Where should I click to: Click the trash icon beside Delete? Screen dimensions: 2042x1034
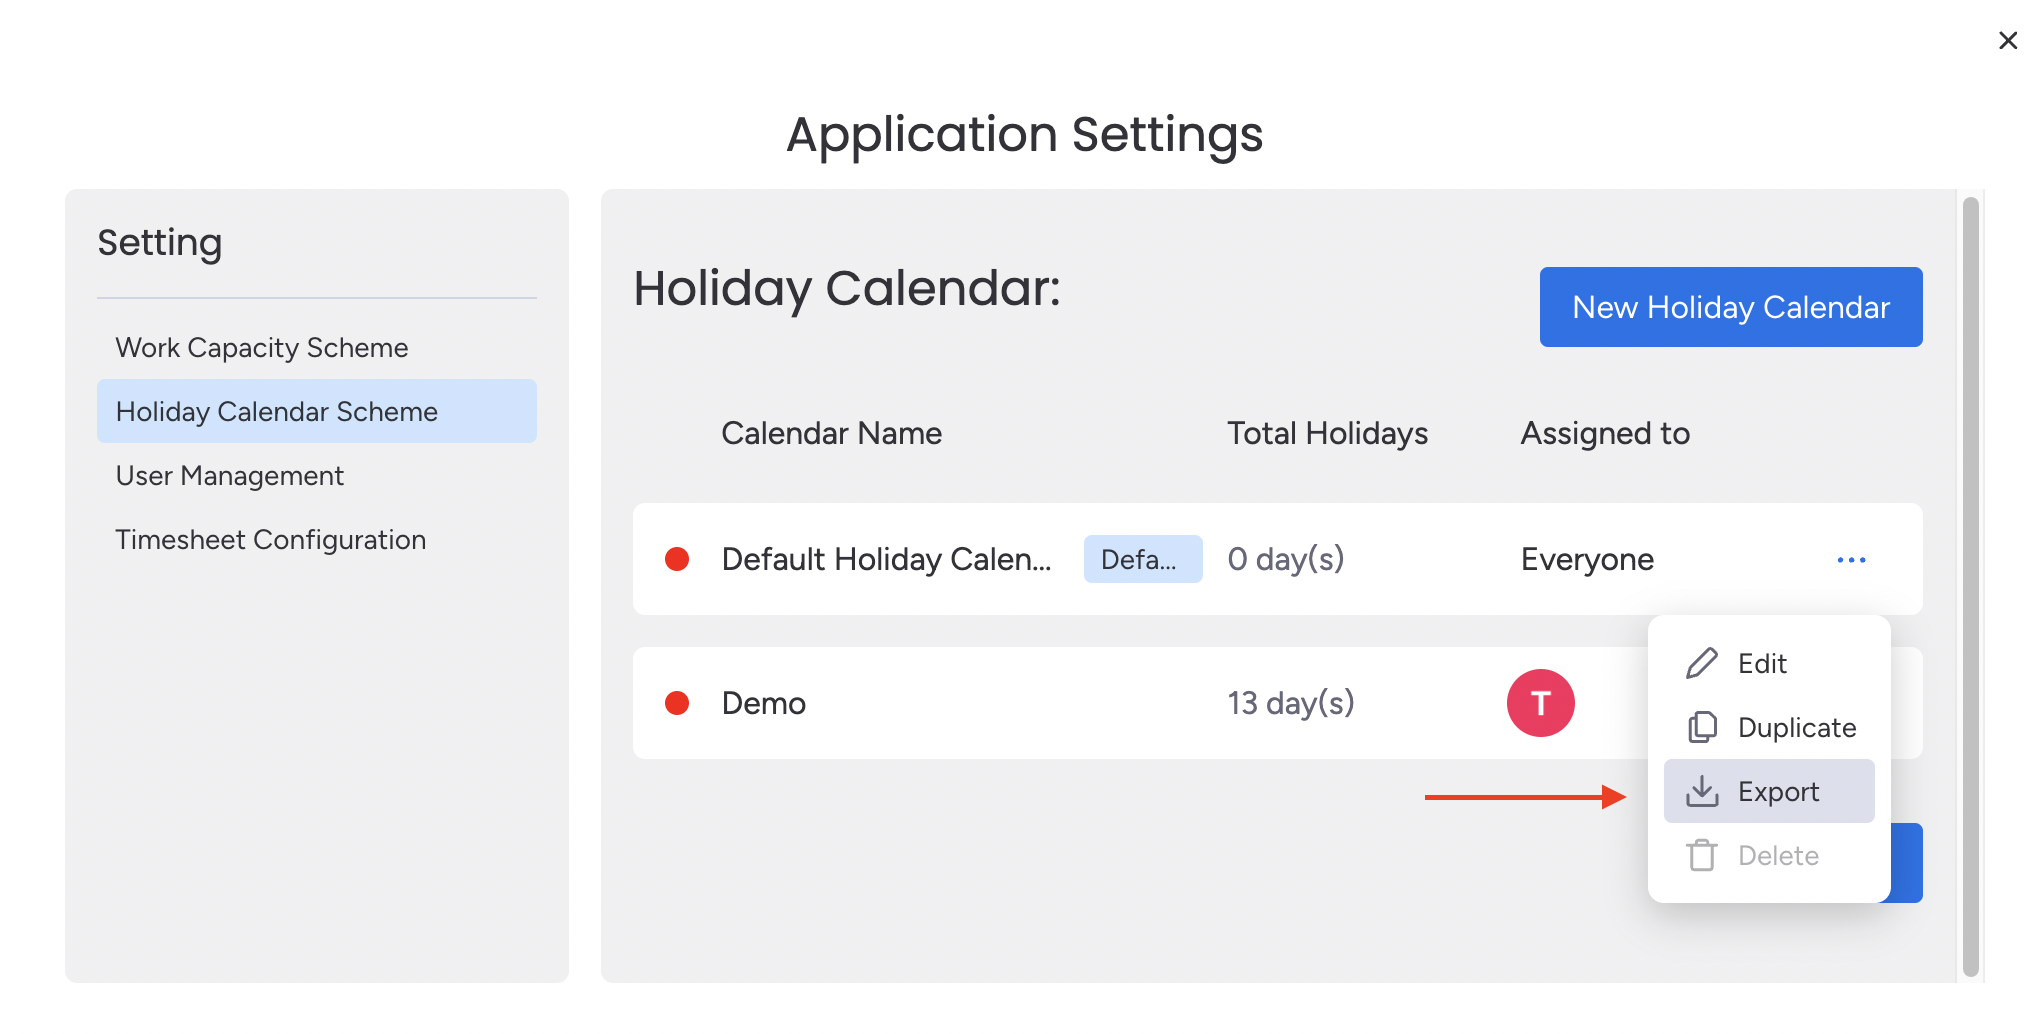point(1703,855)
